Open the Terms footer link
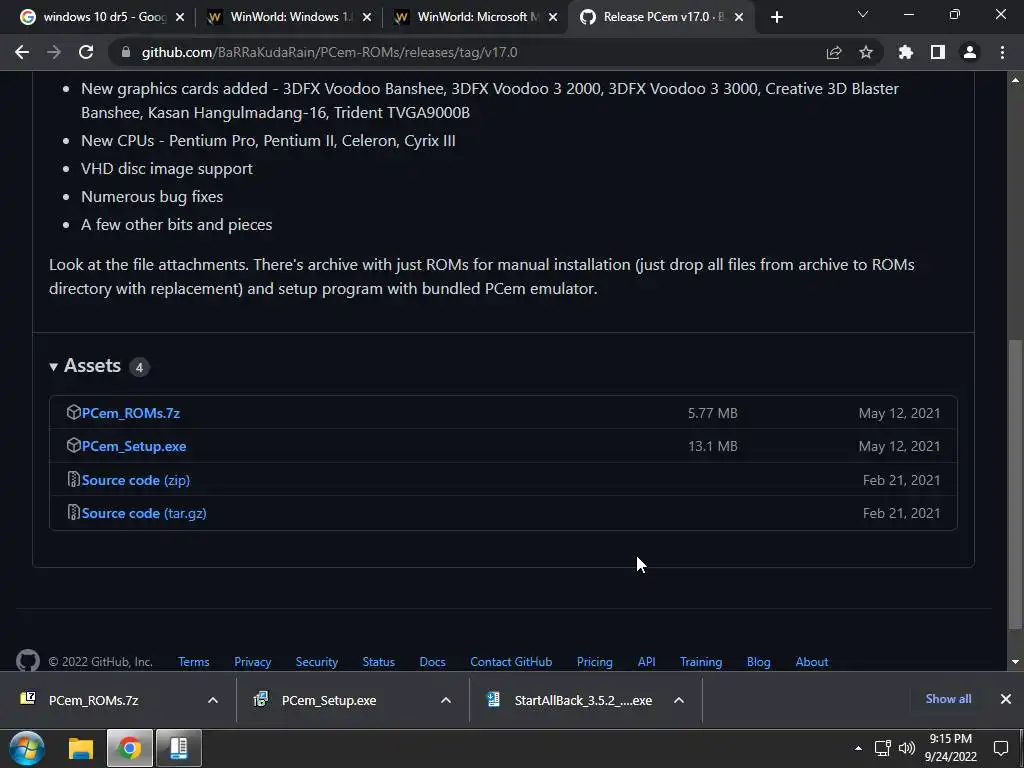The width and height of the screenshot is (1024, 768). click(x=194, y=662)
